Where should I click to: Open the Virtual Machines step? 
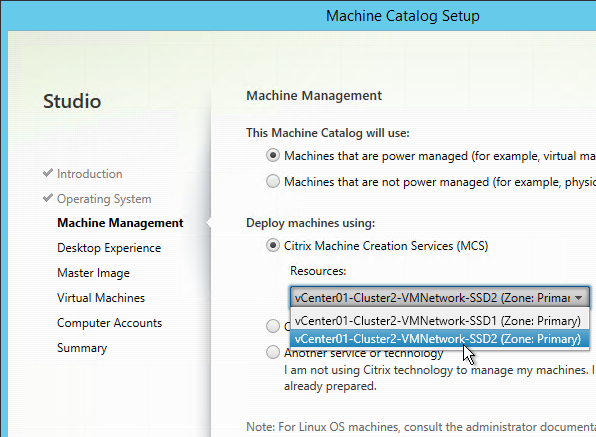pos(101,298)
